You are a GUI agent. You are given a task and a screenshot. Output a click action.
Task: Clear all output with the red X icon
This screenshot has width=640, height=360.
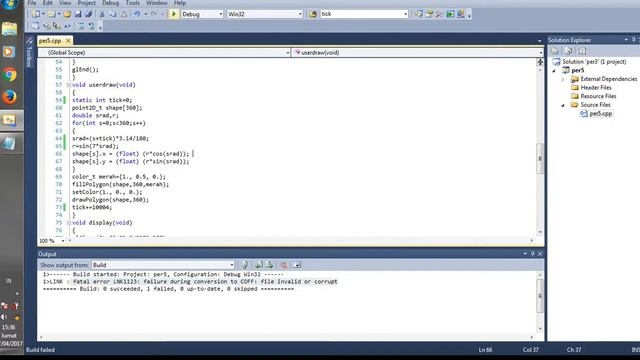pyautogui.click(x=283, y=265)
